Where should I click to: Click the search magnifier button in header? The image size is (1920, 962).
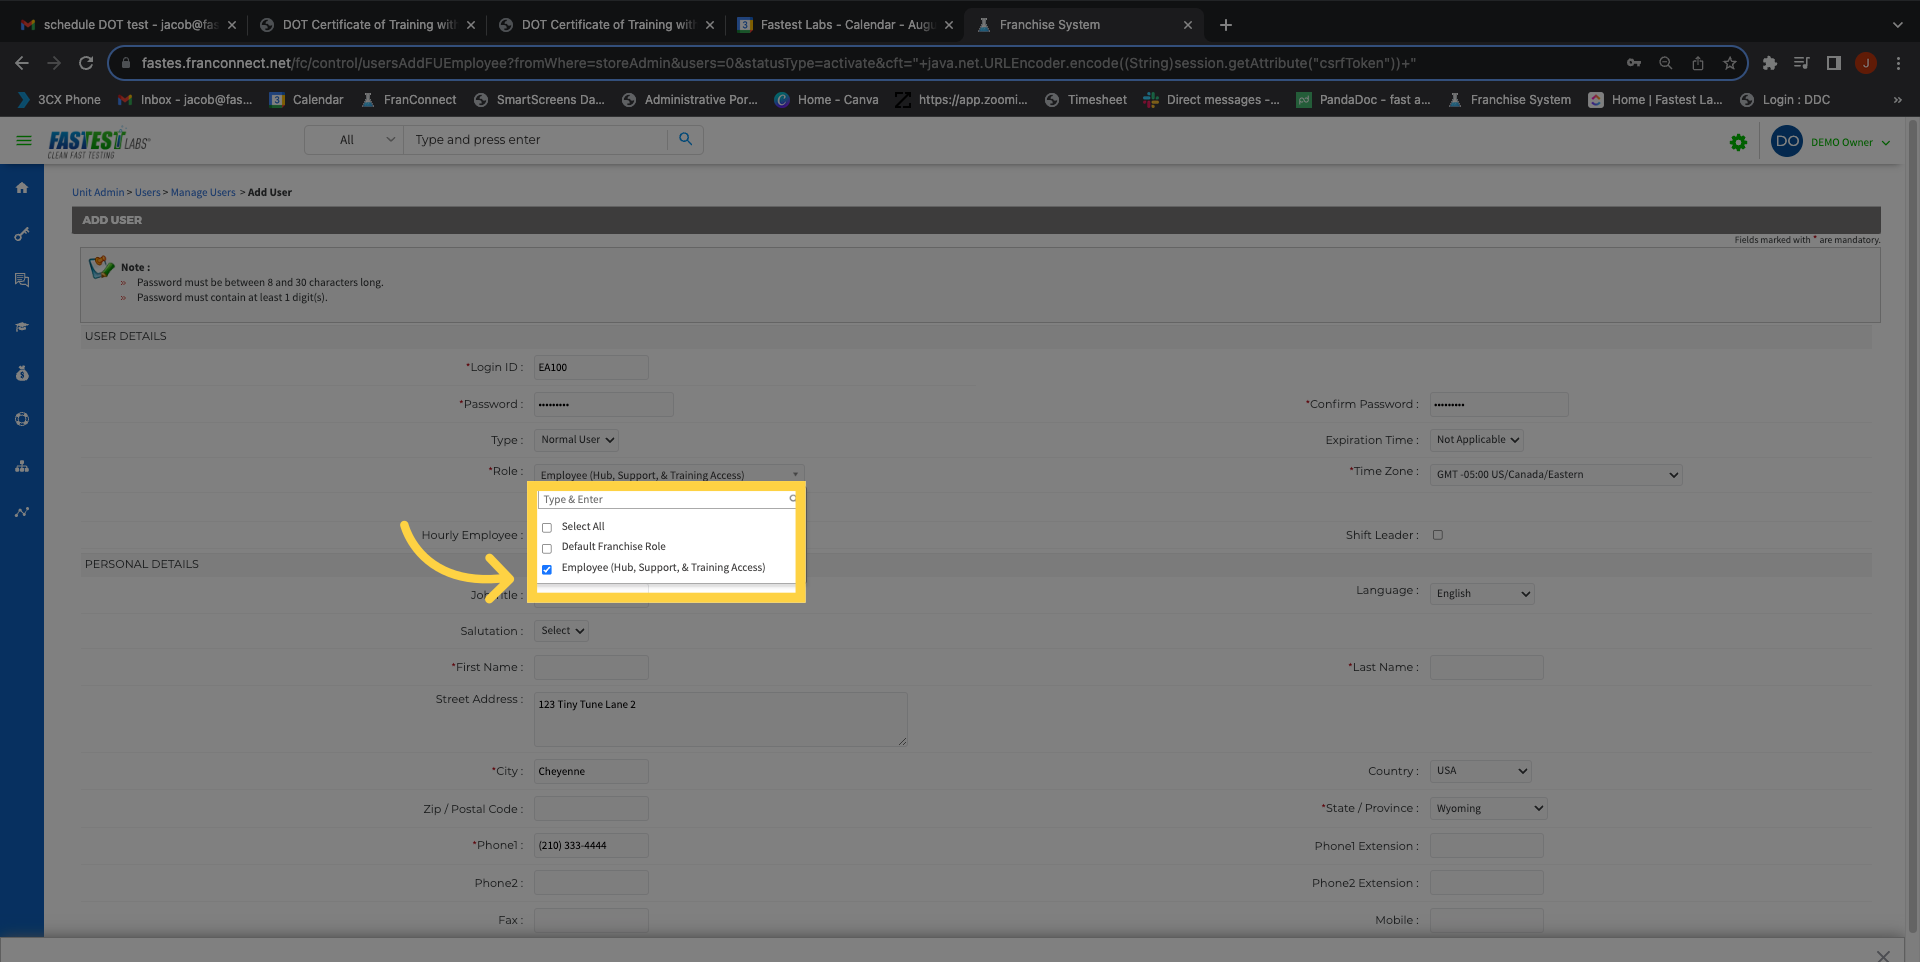point(685,140)
